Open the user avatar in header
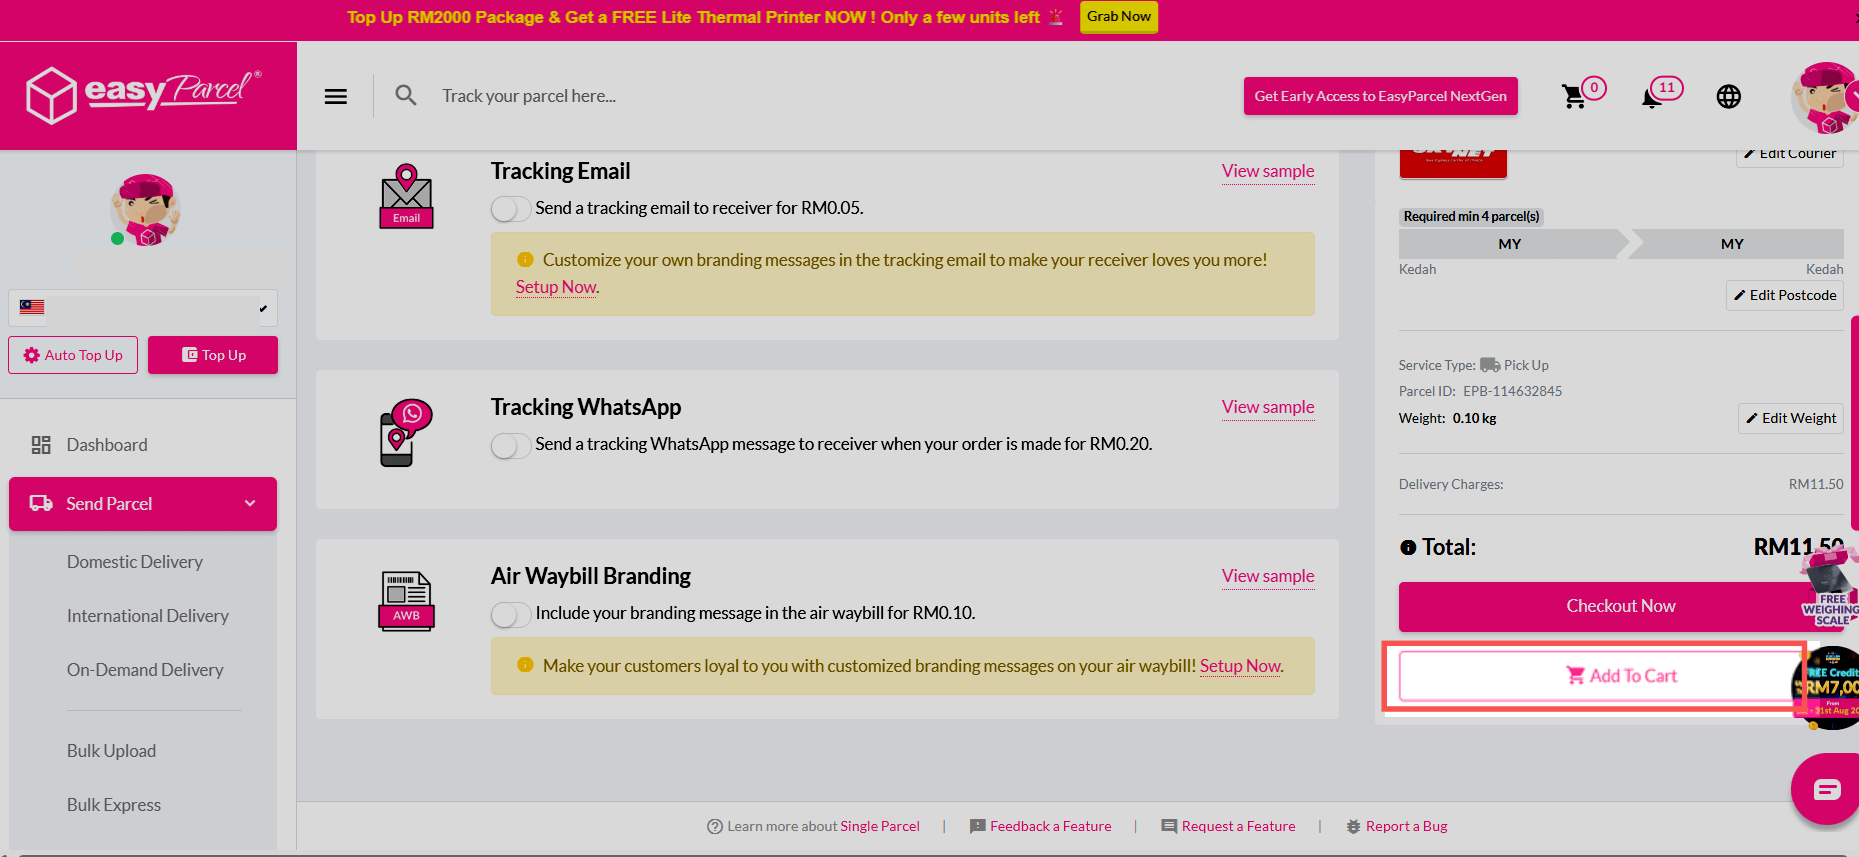Image resolution: width=1859 pixels, height=857 pixels. (1825, 97)
